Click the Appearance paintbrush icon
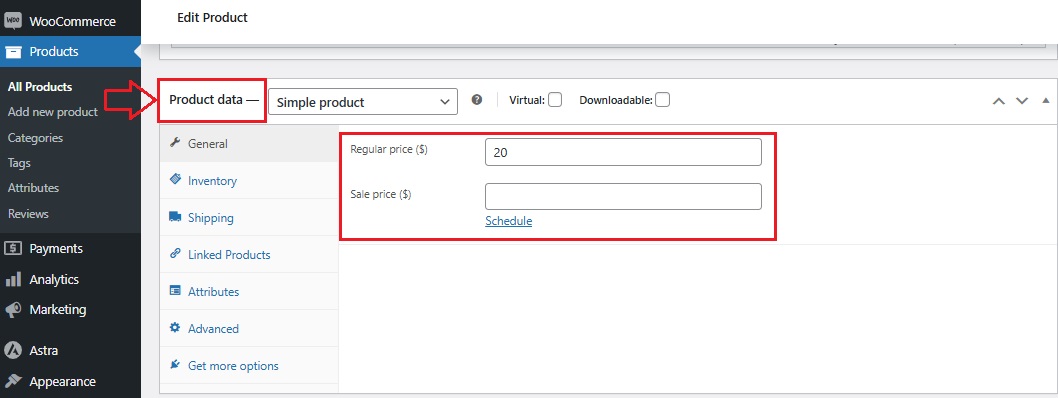Image resolution: width=1058 pixels, height=398 pixels. coord(13,381)
